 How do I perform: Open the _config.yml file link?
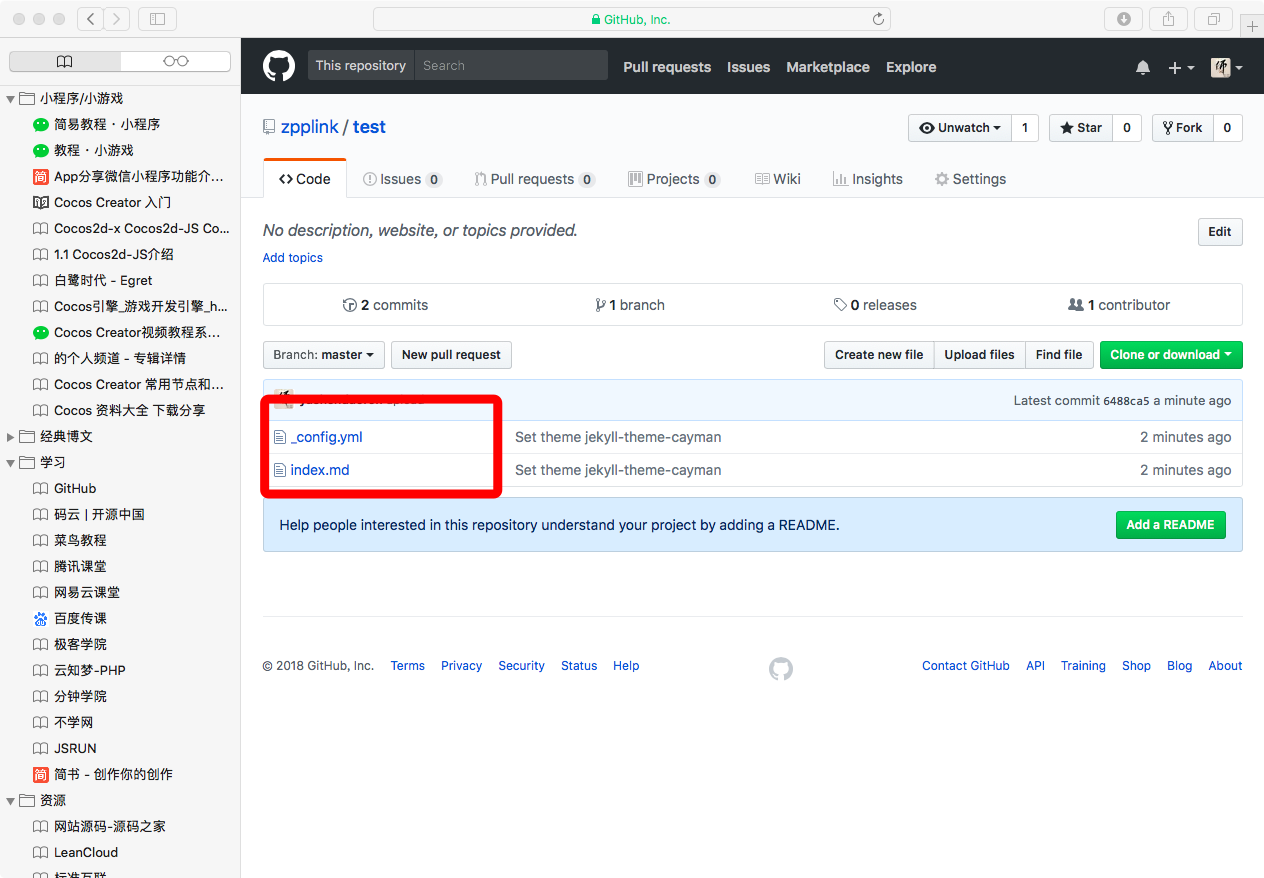(326, 437)
